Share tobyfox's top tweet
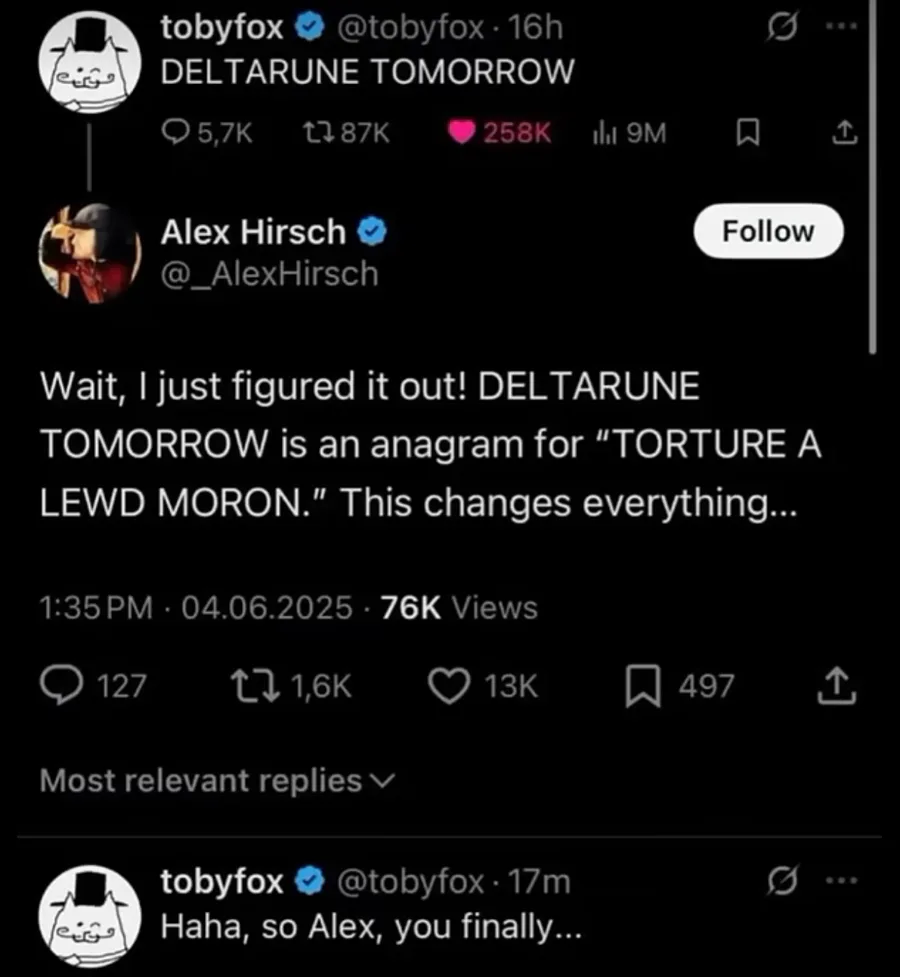Screen dimensions: 900x977 coord(845,132)
